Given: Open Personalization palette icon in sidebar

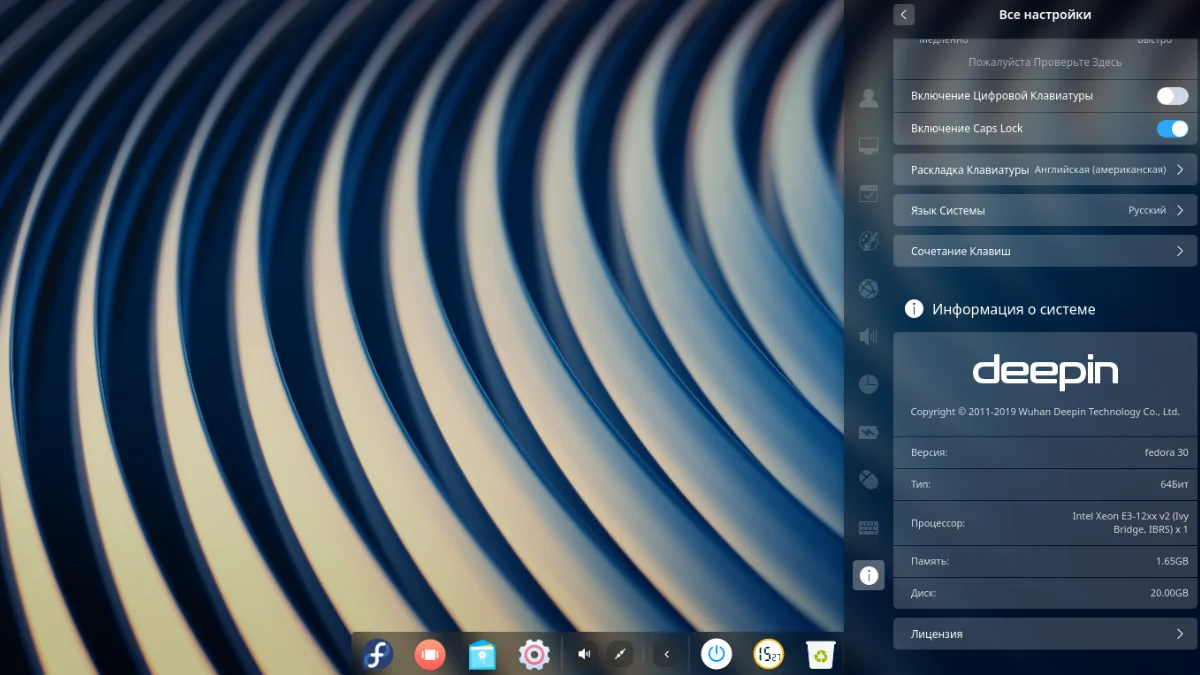Looking at the screenshot, I should tap(868, 241).
